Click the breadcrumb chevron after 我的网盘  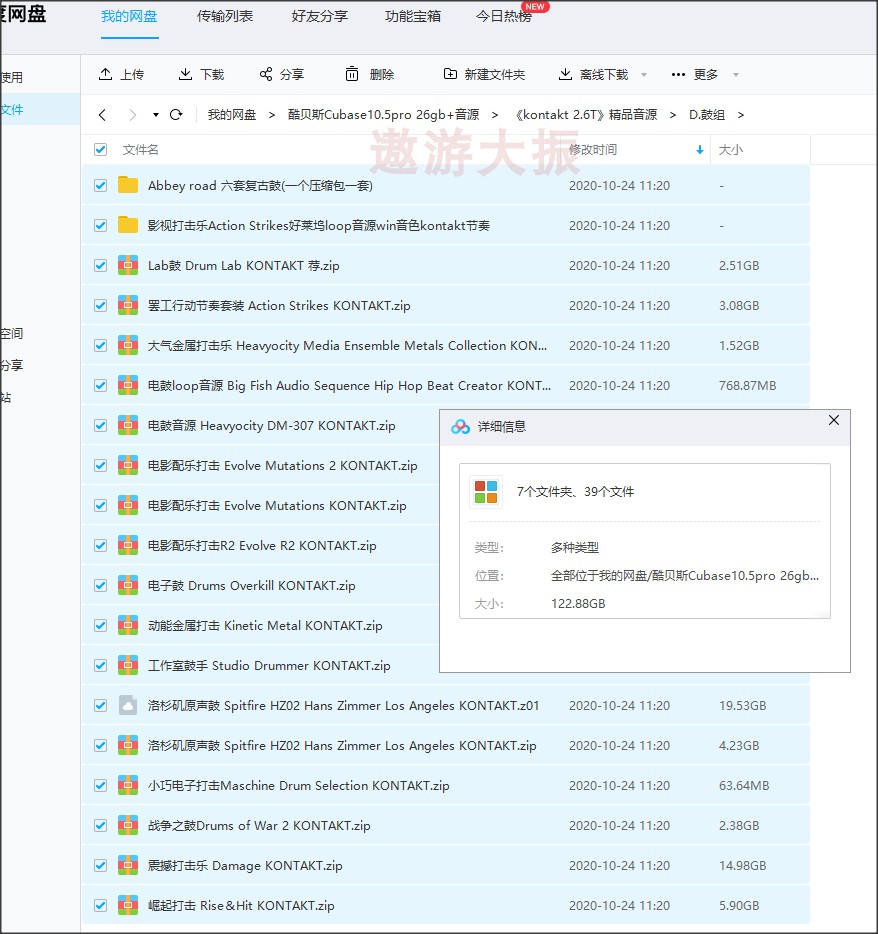(x=272, y=115)
